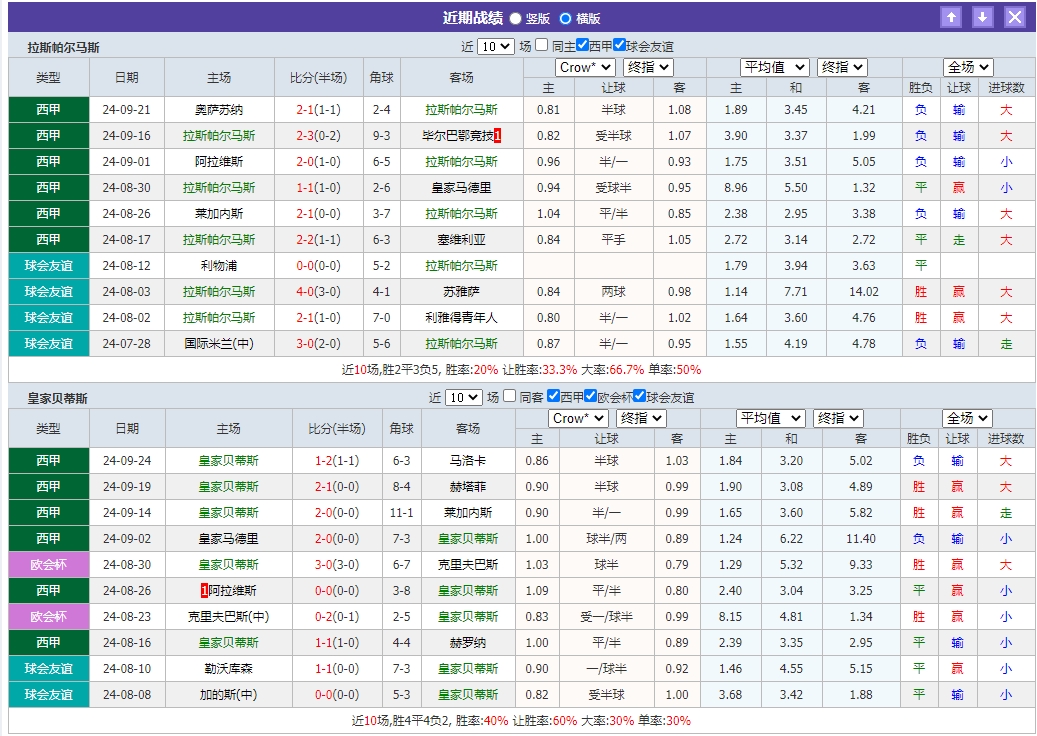Viewport: 1037px width, 736px height.
Task: Click the down arrow icon in the title bar
Action: coord(982,16)
